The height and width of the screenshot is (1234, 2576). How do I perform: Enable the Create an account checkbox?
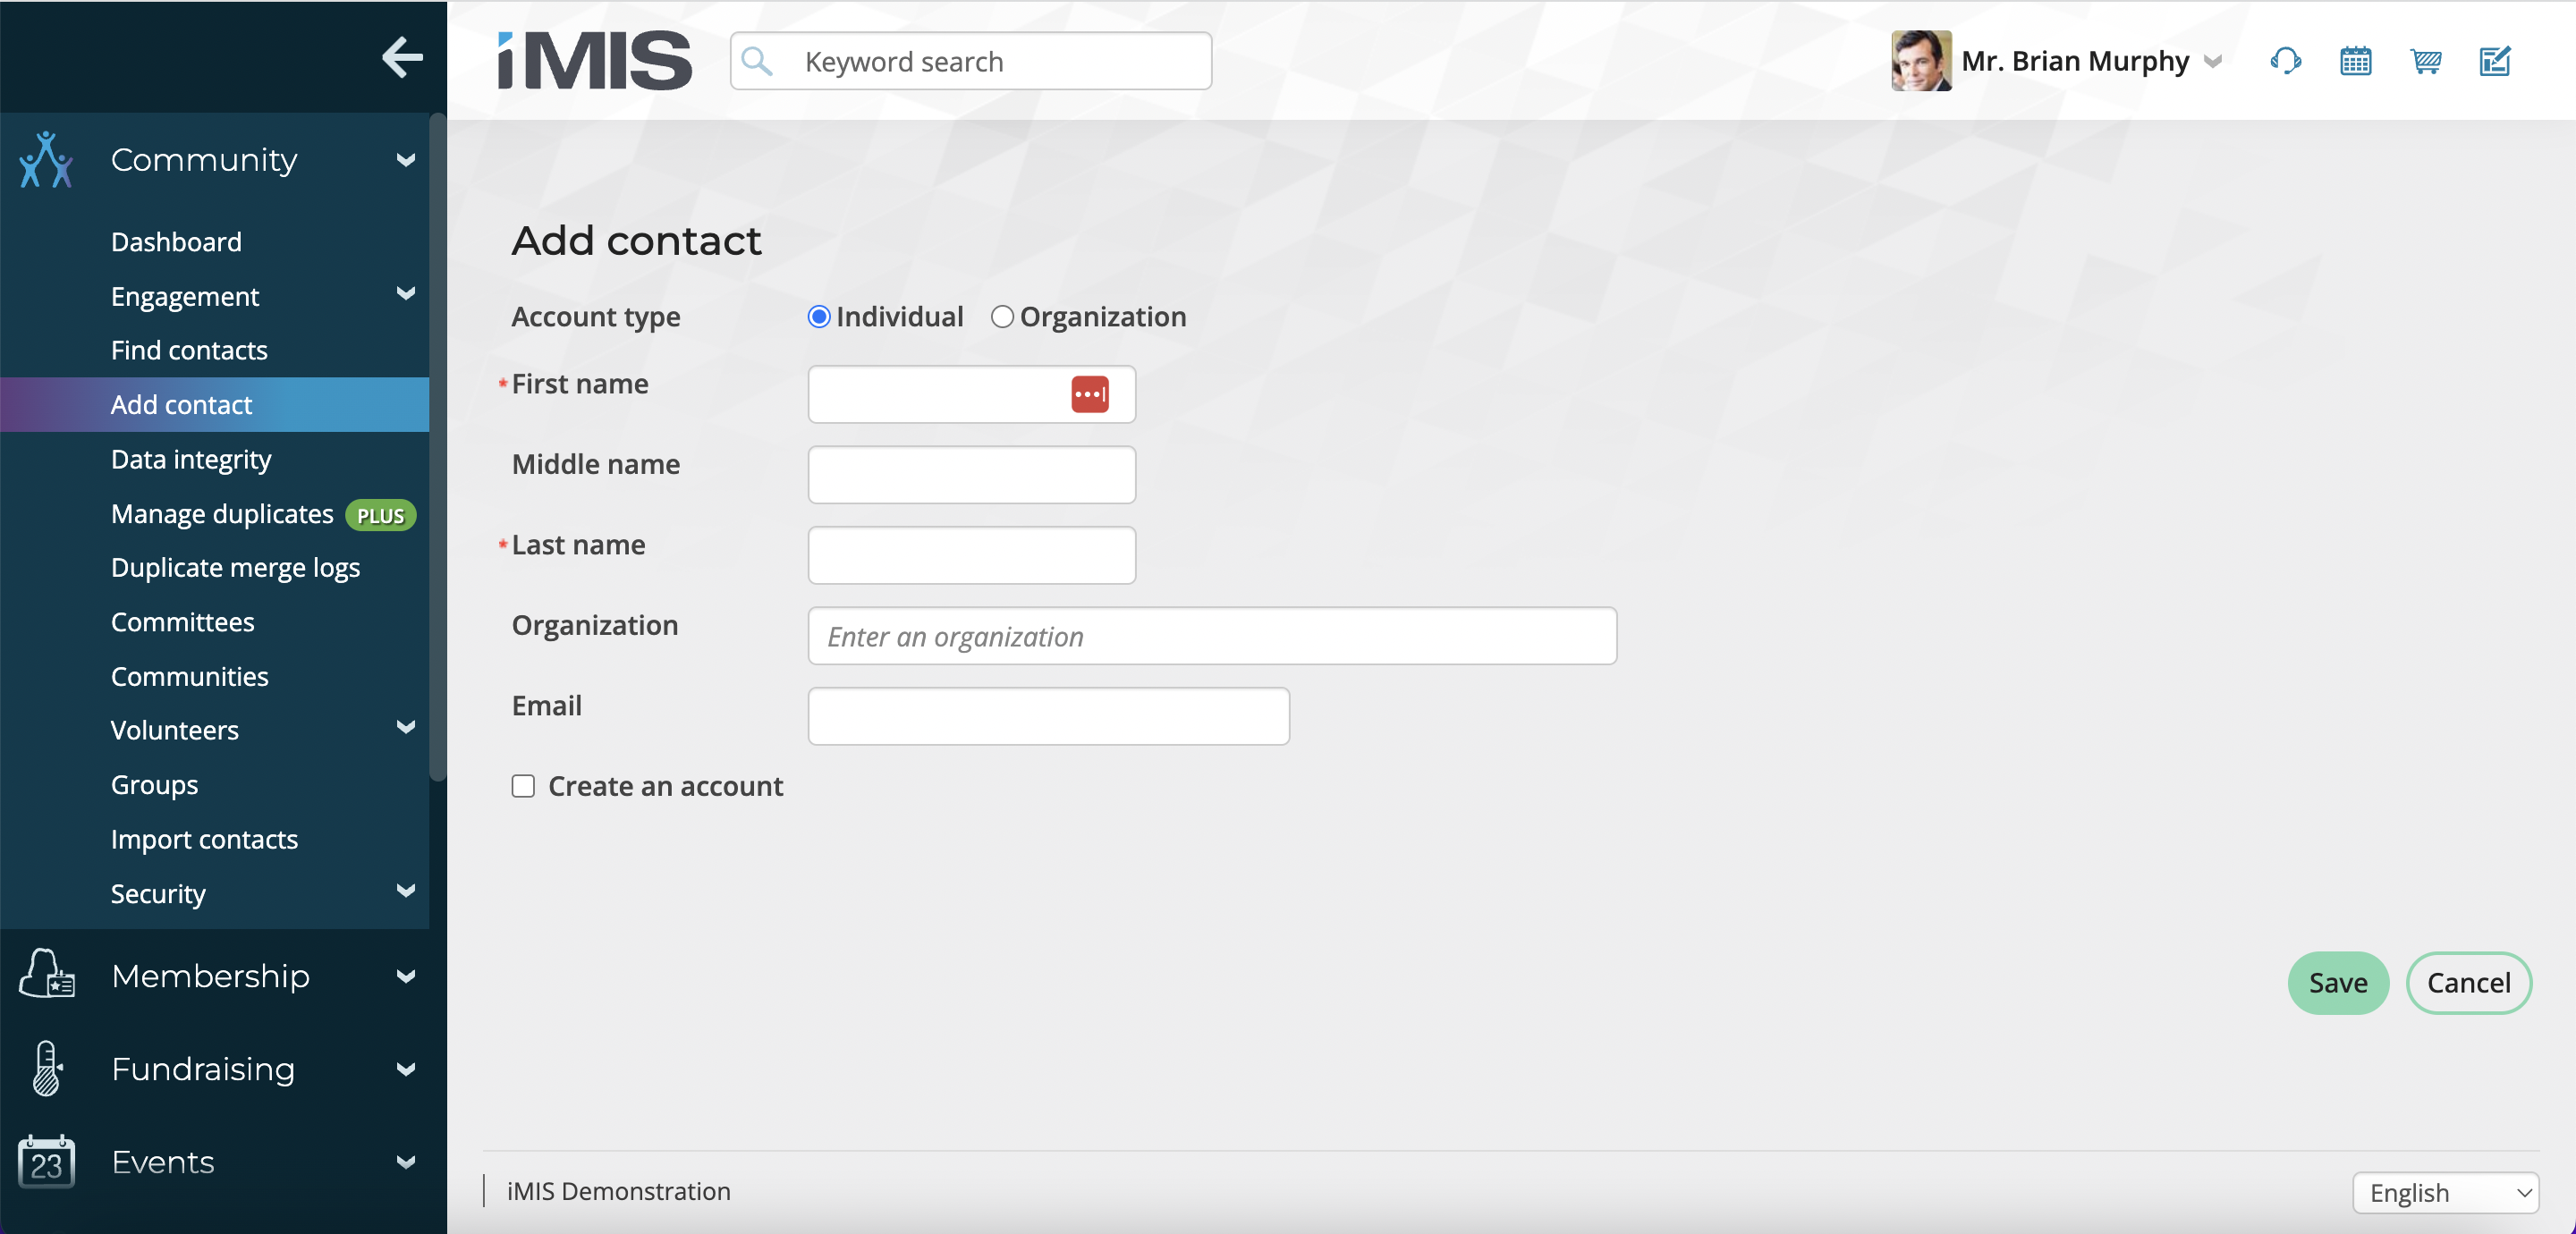[x=523, y=786]
